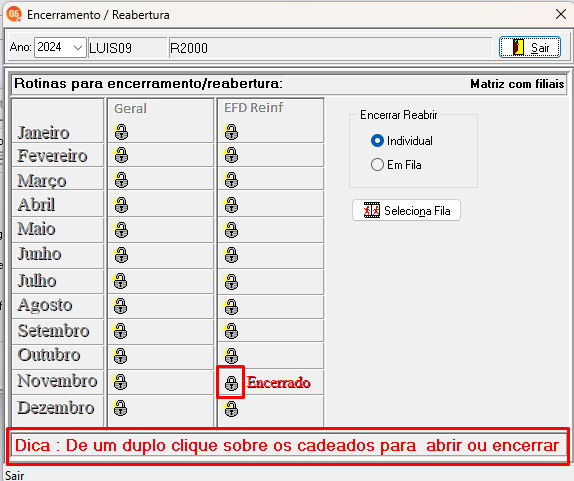Click the LUIS09 field
Viewport: 574px width, 481px height.
click(x=127, y=48)
